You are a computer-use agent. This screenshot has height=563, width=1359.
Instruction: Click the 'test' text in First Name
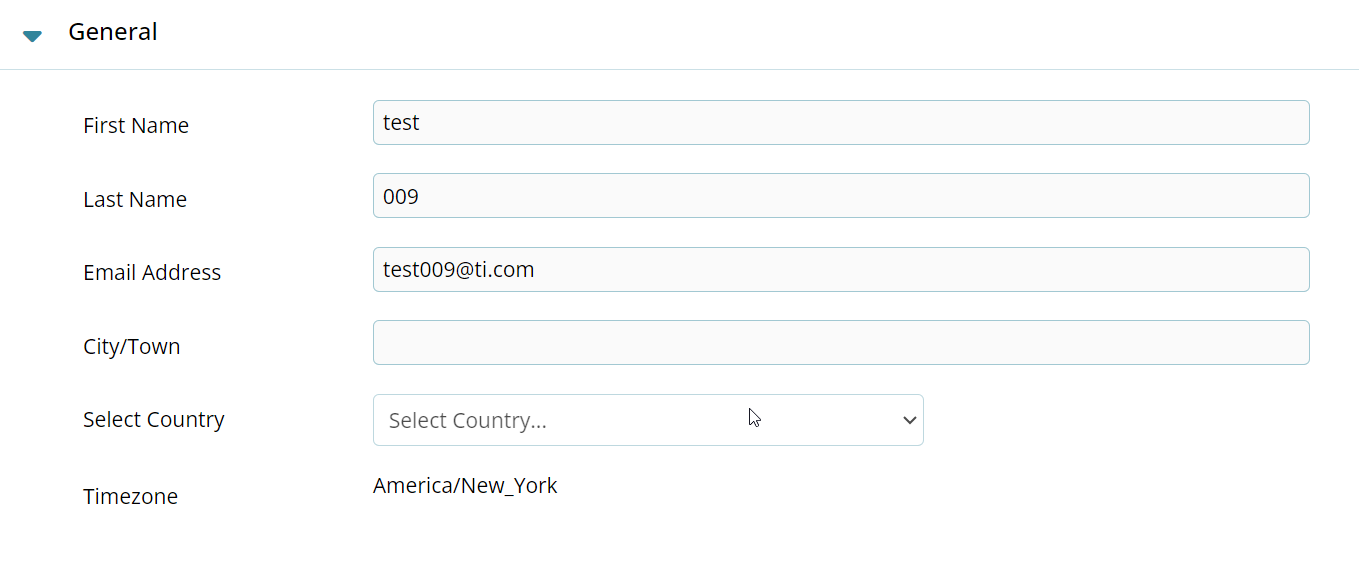401,123
